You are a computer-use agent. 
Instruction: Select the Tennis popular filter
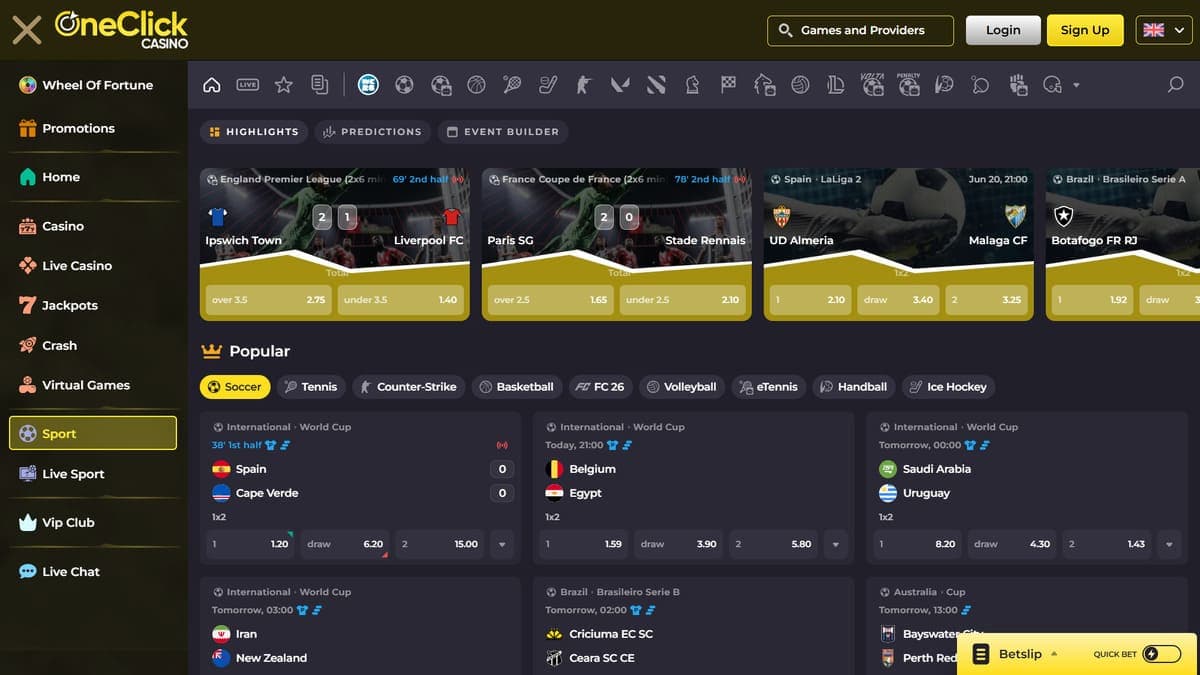click(x=310, y=387)
